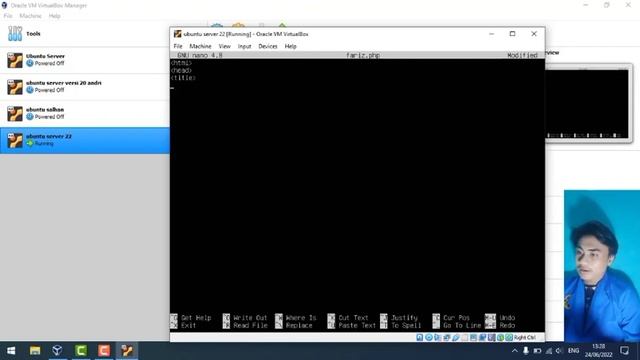This screenshot has height=360, width=640.
Task: Open the Devices menu in the VM window
Action: point(268,46)
